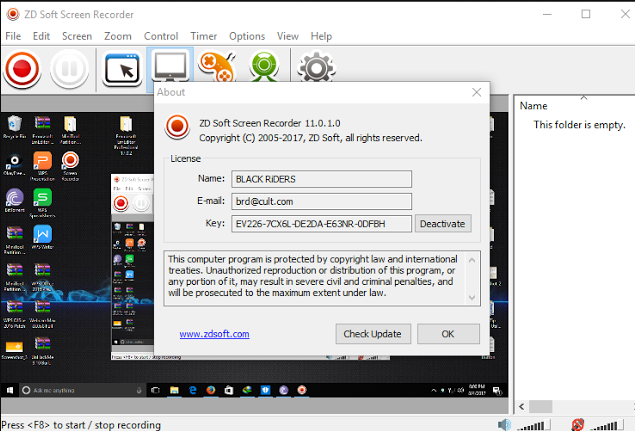Switch to game capture mode controller icon
Screen dimensions: 635x431
(217, 66)
